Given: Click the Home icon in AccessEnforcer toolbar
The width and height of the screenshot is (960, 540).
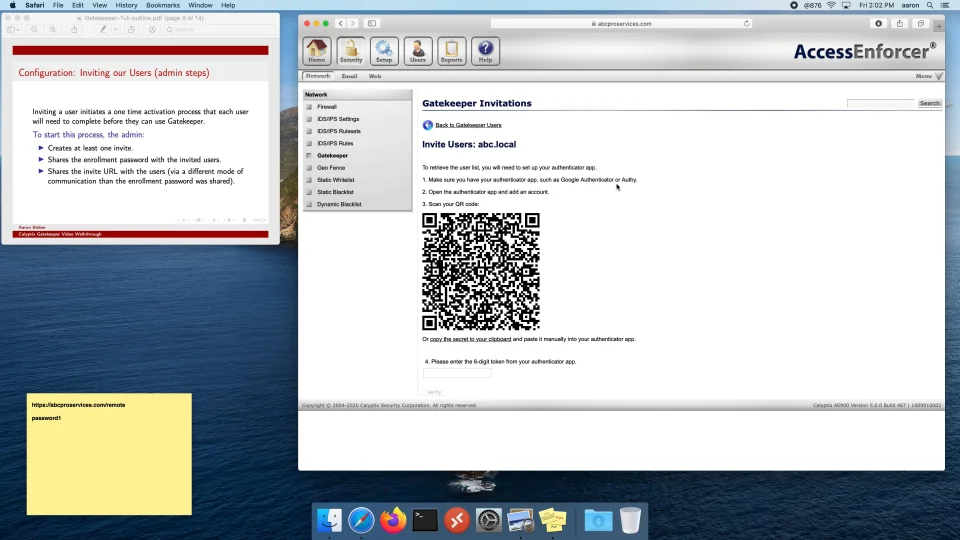Looking at the screenshot, I should pyautogui.click(x=317, y=50).
